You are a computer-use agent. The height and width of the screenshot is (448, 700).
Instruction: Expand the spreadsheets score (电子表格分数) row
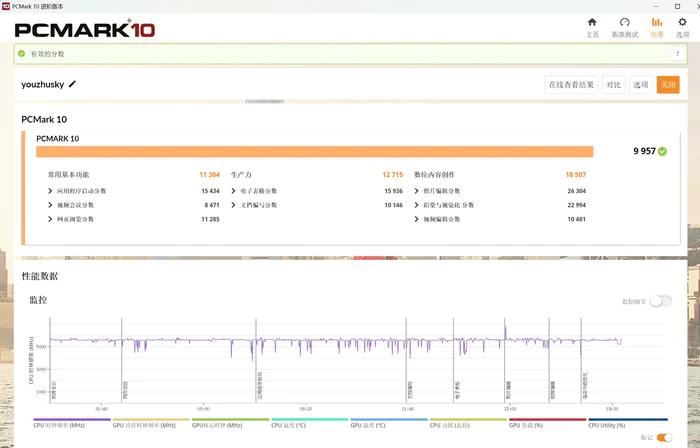(x=233, y=191)
